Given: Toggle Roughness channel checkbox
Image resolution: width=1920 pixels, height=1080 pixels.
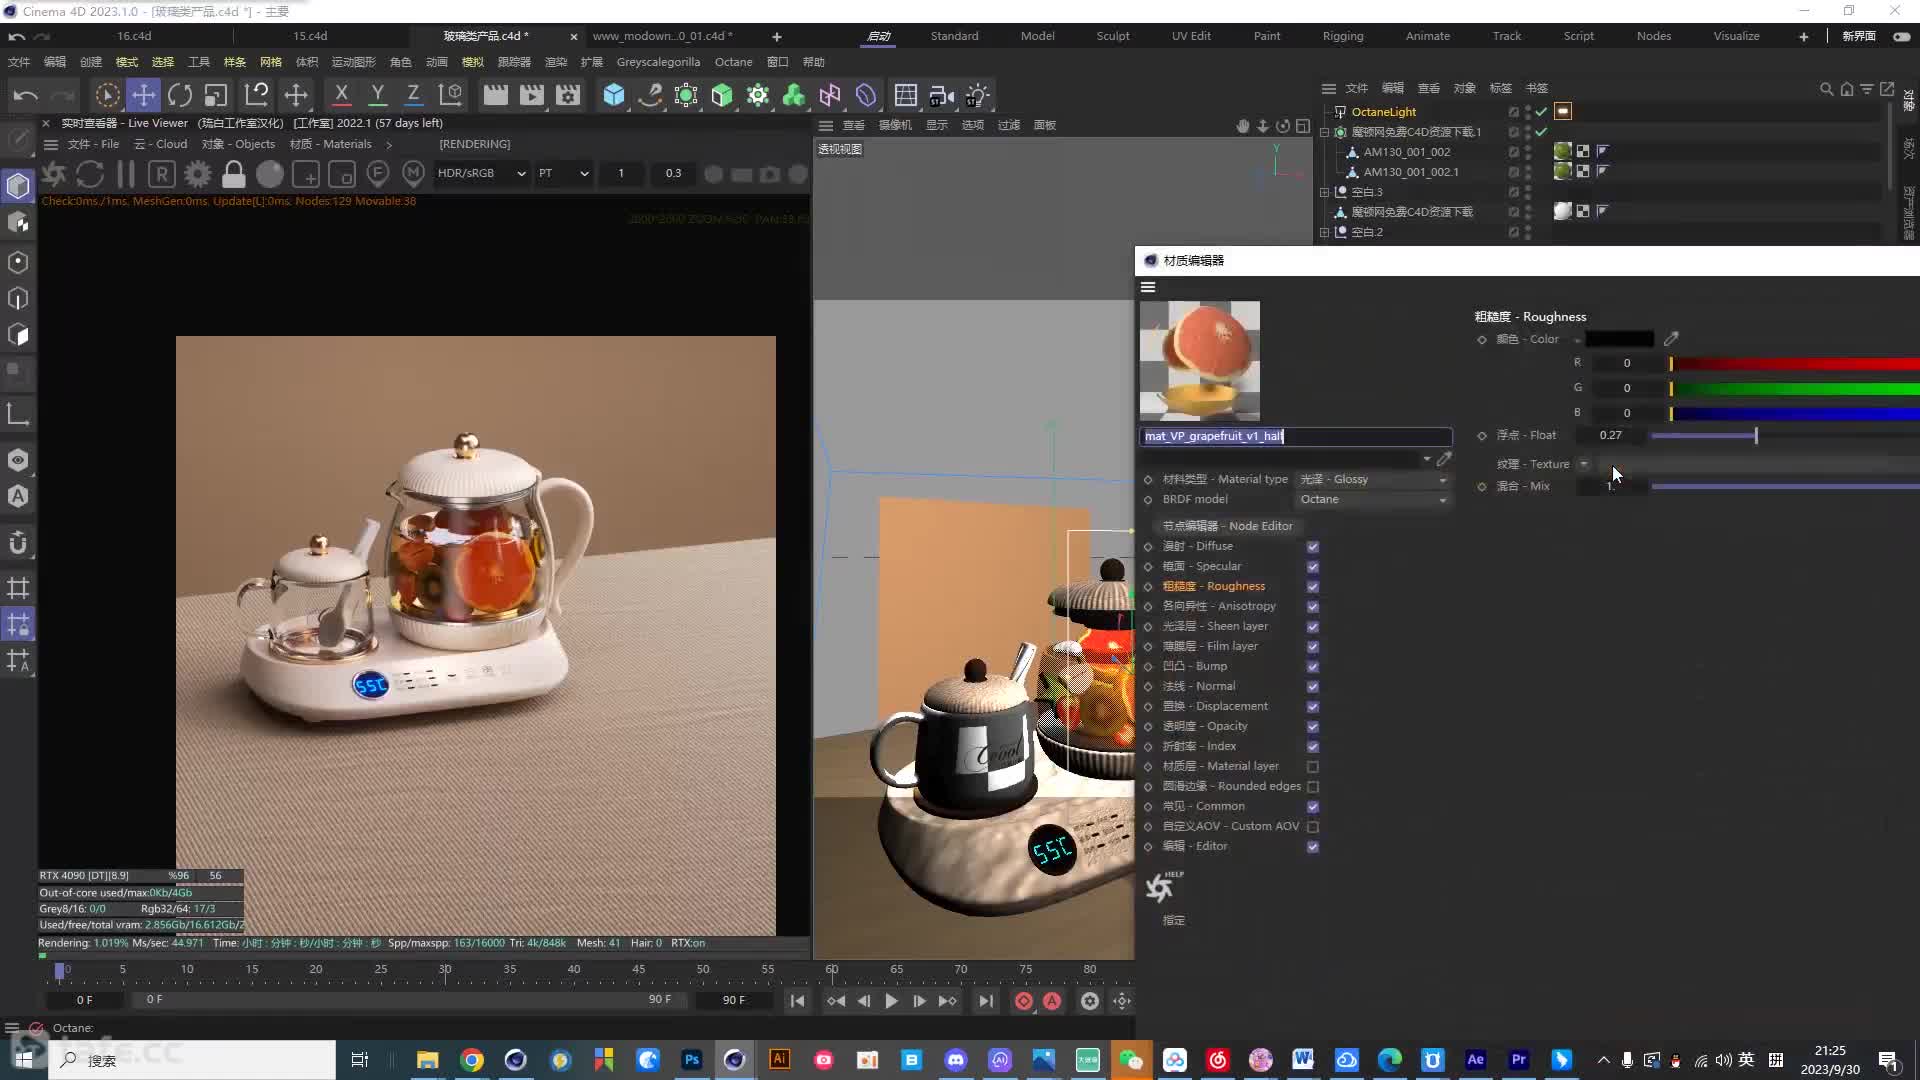Looking at the screenshot, I should pyautogui.click(x=1312, y=585).
